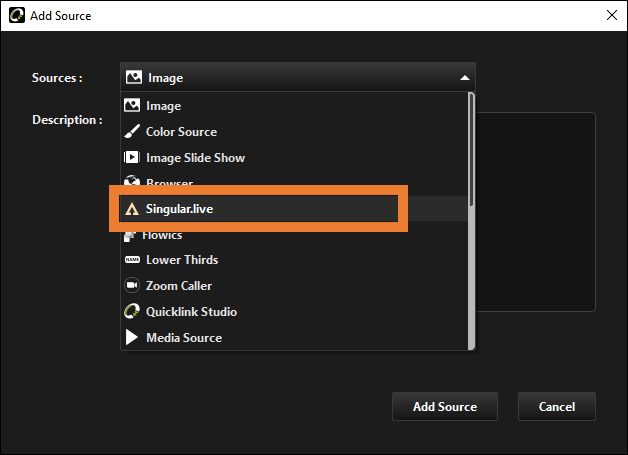Viewport: 628px width, 455px height.
Task: Click the Browser globe icon
Action: 132,180
